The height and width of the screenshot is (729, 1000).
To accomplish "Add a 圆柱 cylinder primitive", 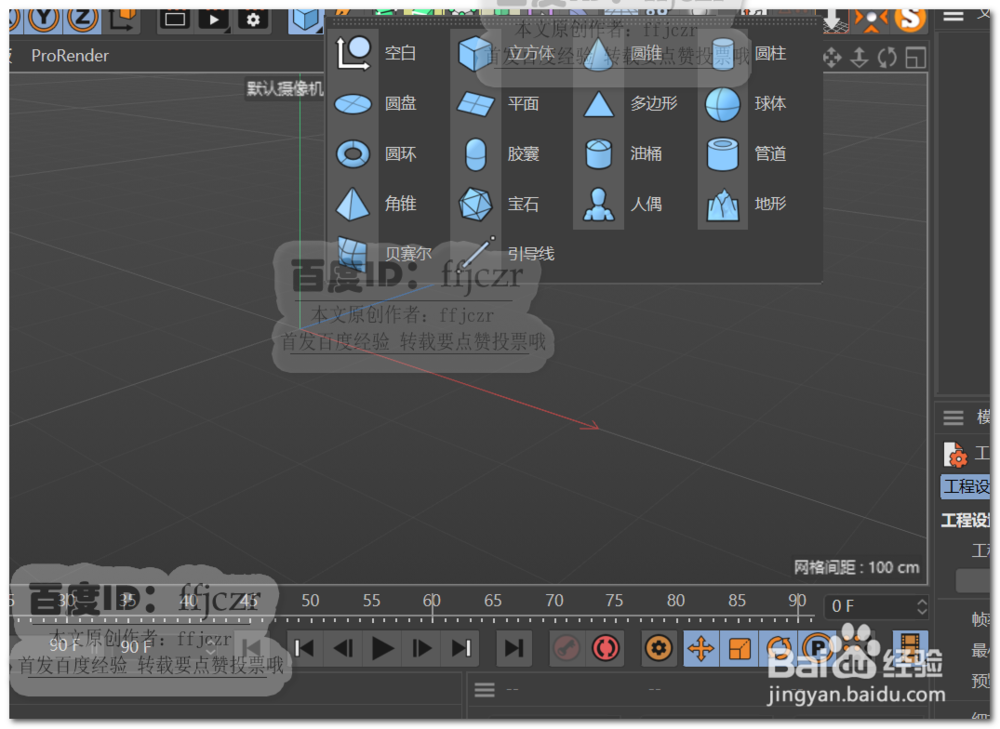I will pyautogui.click(x=723, y=54).
